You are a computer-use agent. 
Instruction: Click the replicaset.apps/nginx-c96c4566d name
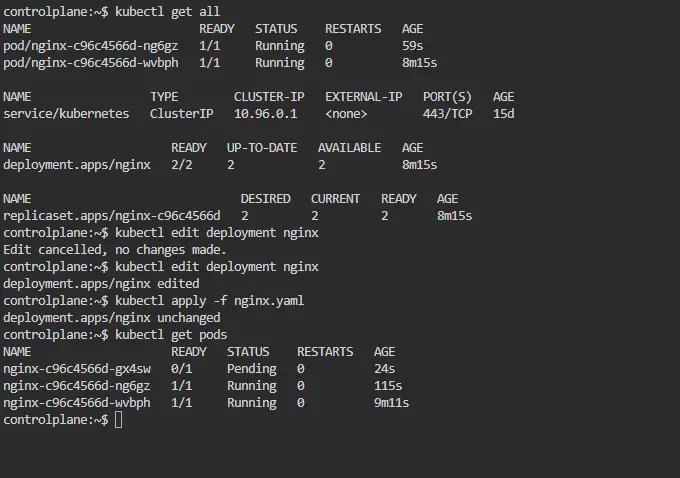click(111, 216)
